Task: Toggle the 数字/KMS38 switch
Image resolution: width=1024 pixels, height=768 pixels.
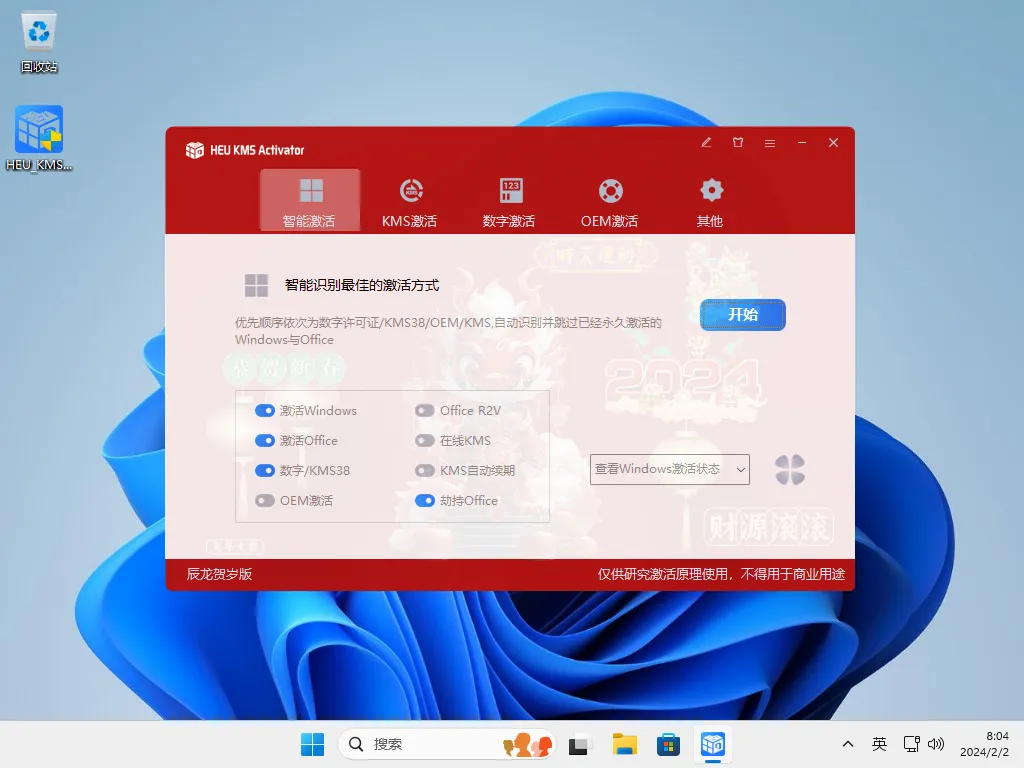Action: pyautogui.click(x=264, y=471)
